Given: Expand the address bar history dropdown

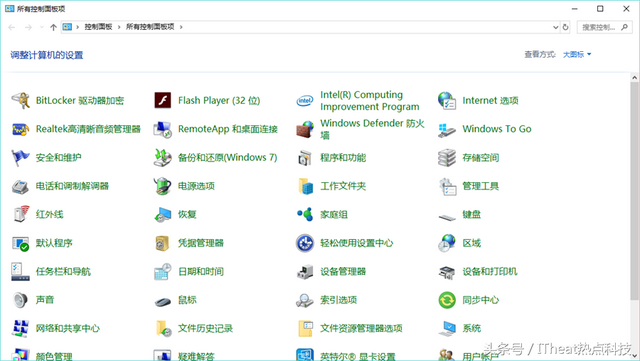Looking at the screenshot, I should [556, 27].
